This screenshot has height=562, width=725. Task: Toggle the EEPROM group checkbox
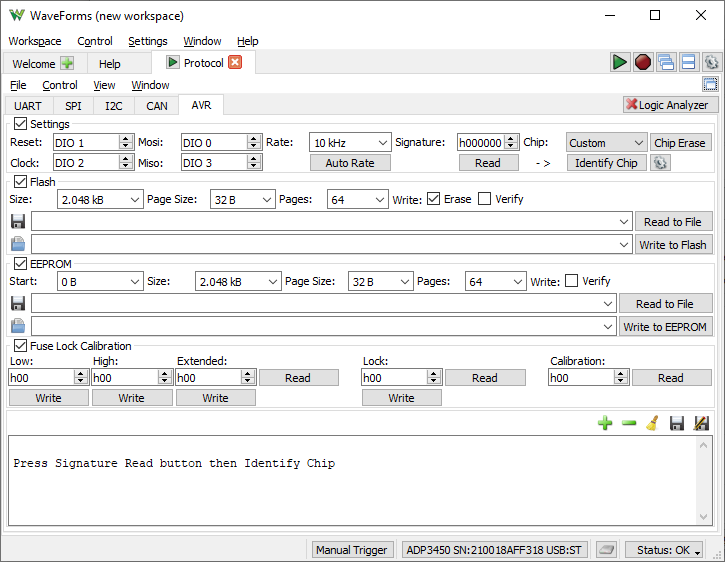(20, 264)
